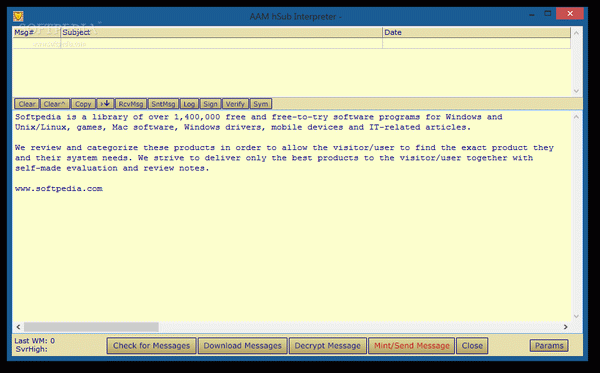The height and width of the screenshot is (373, 600).
Task: Click the Last WM: 0 status label
Action: [x=34, y=340]
